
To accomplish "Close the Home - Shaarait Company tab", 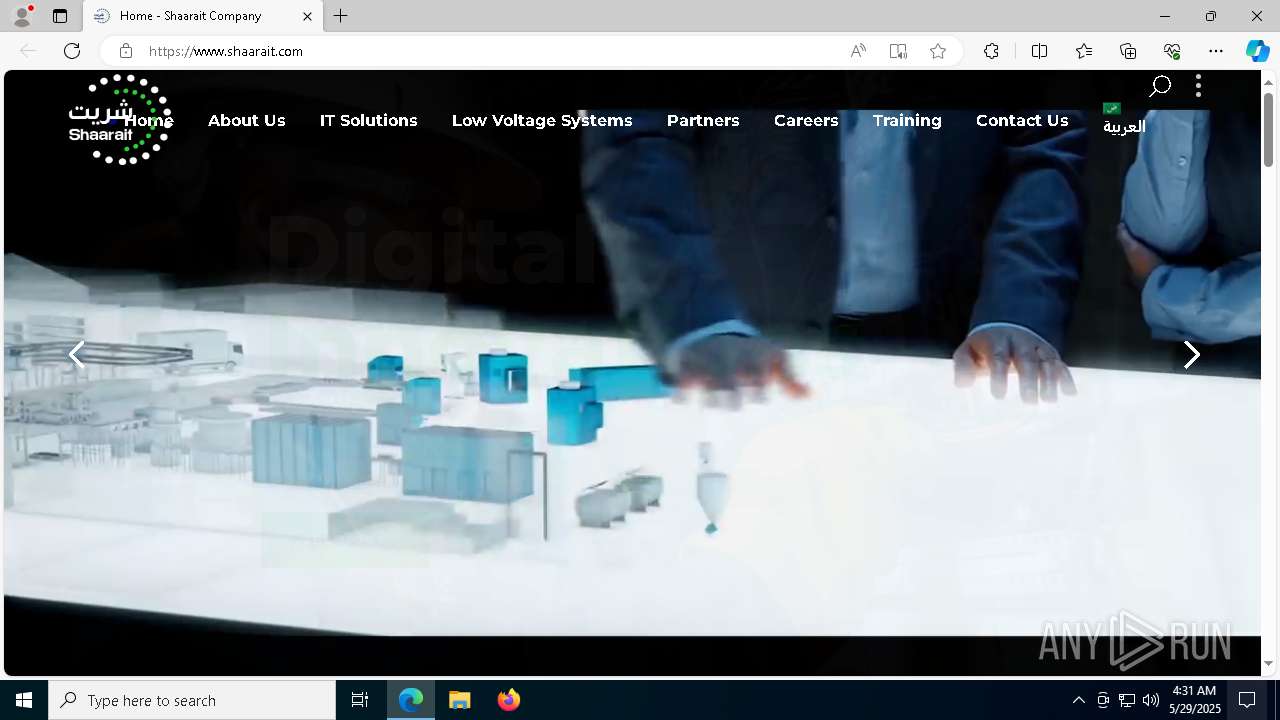I will point(307,16).
